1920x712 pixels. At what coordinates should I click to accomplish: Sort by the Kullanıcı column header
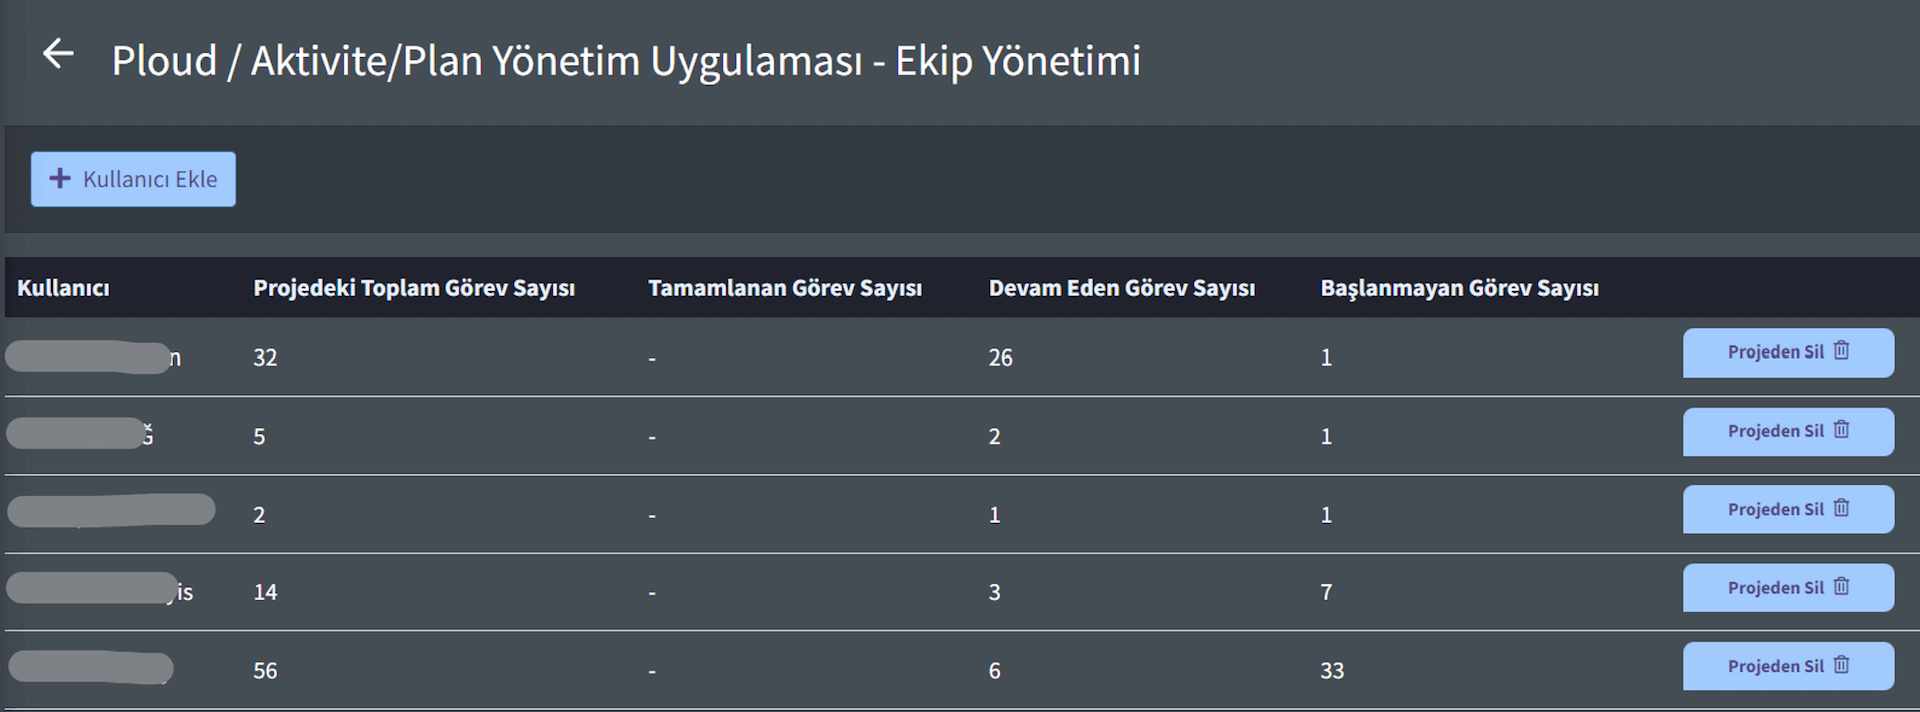pyautogui.click(x=63, y=288)
